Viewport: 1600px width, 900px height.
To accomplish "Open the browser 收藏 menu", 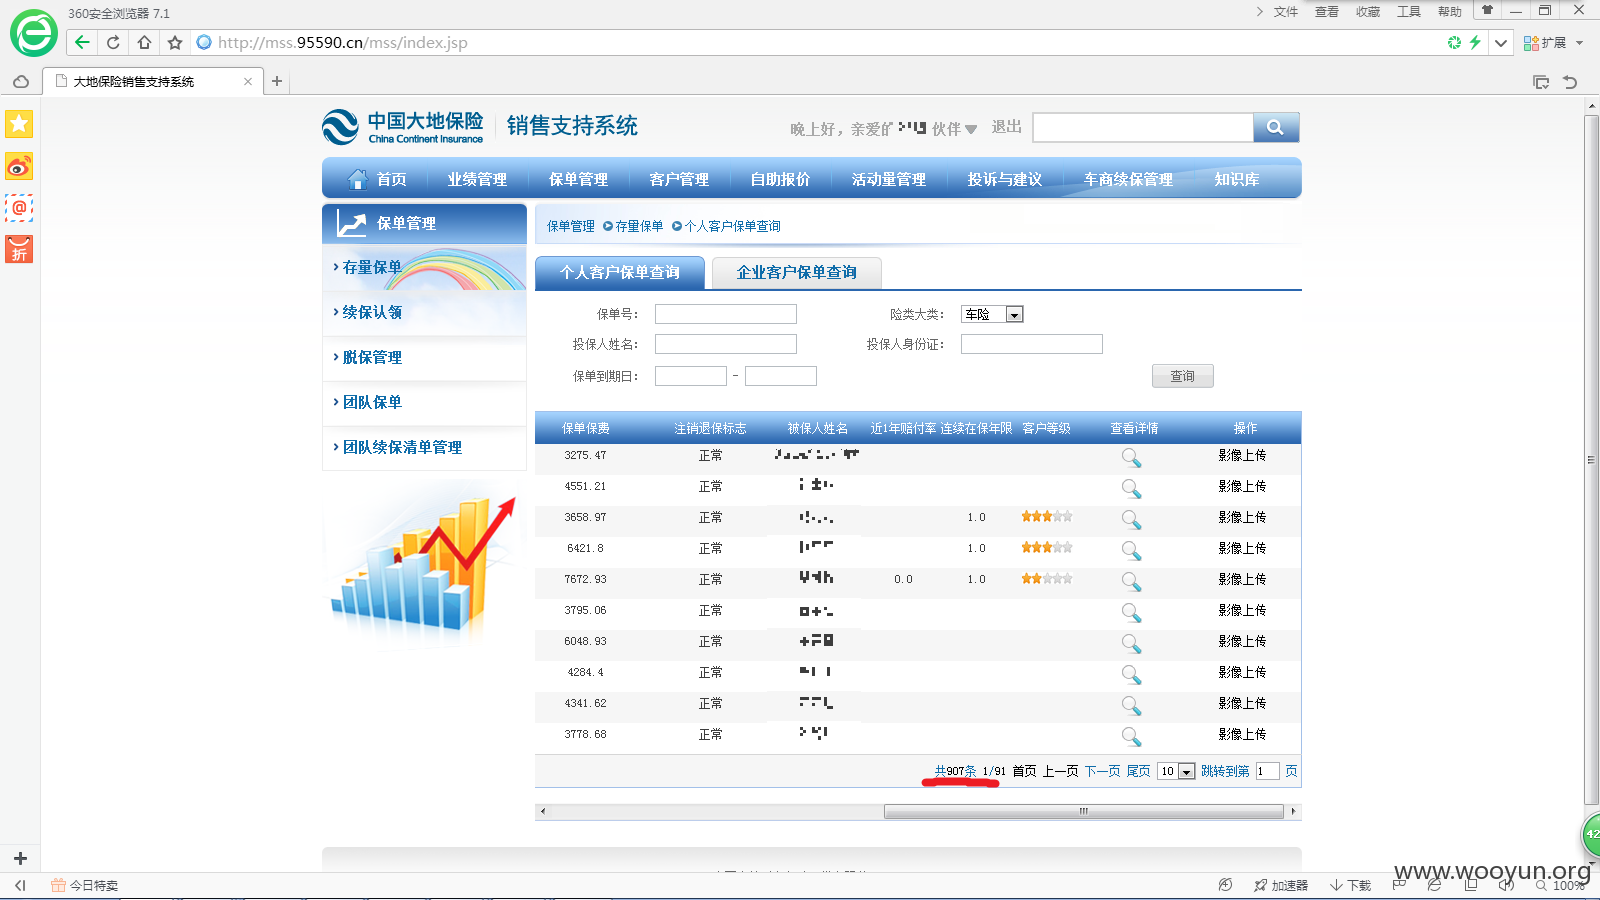I will (x=1367, y=11).
